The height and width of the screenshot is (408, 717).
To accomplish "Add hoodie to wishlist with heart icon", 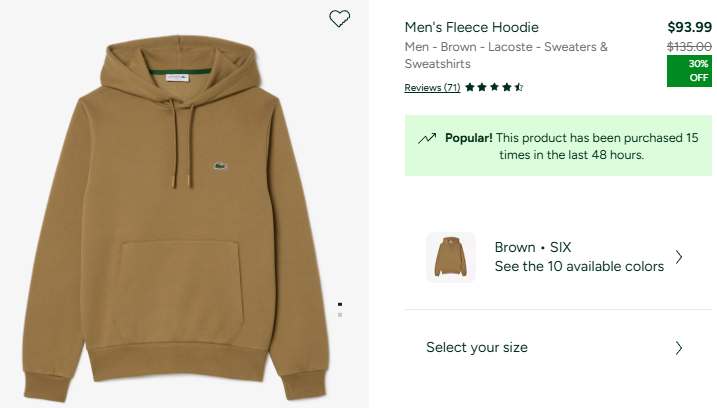I will [340, 18].
